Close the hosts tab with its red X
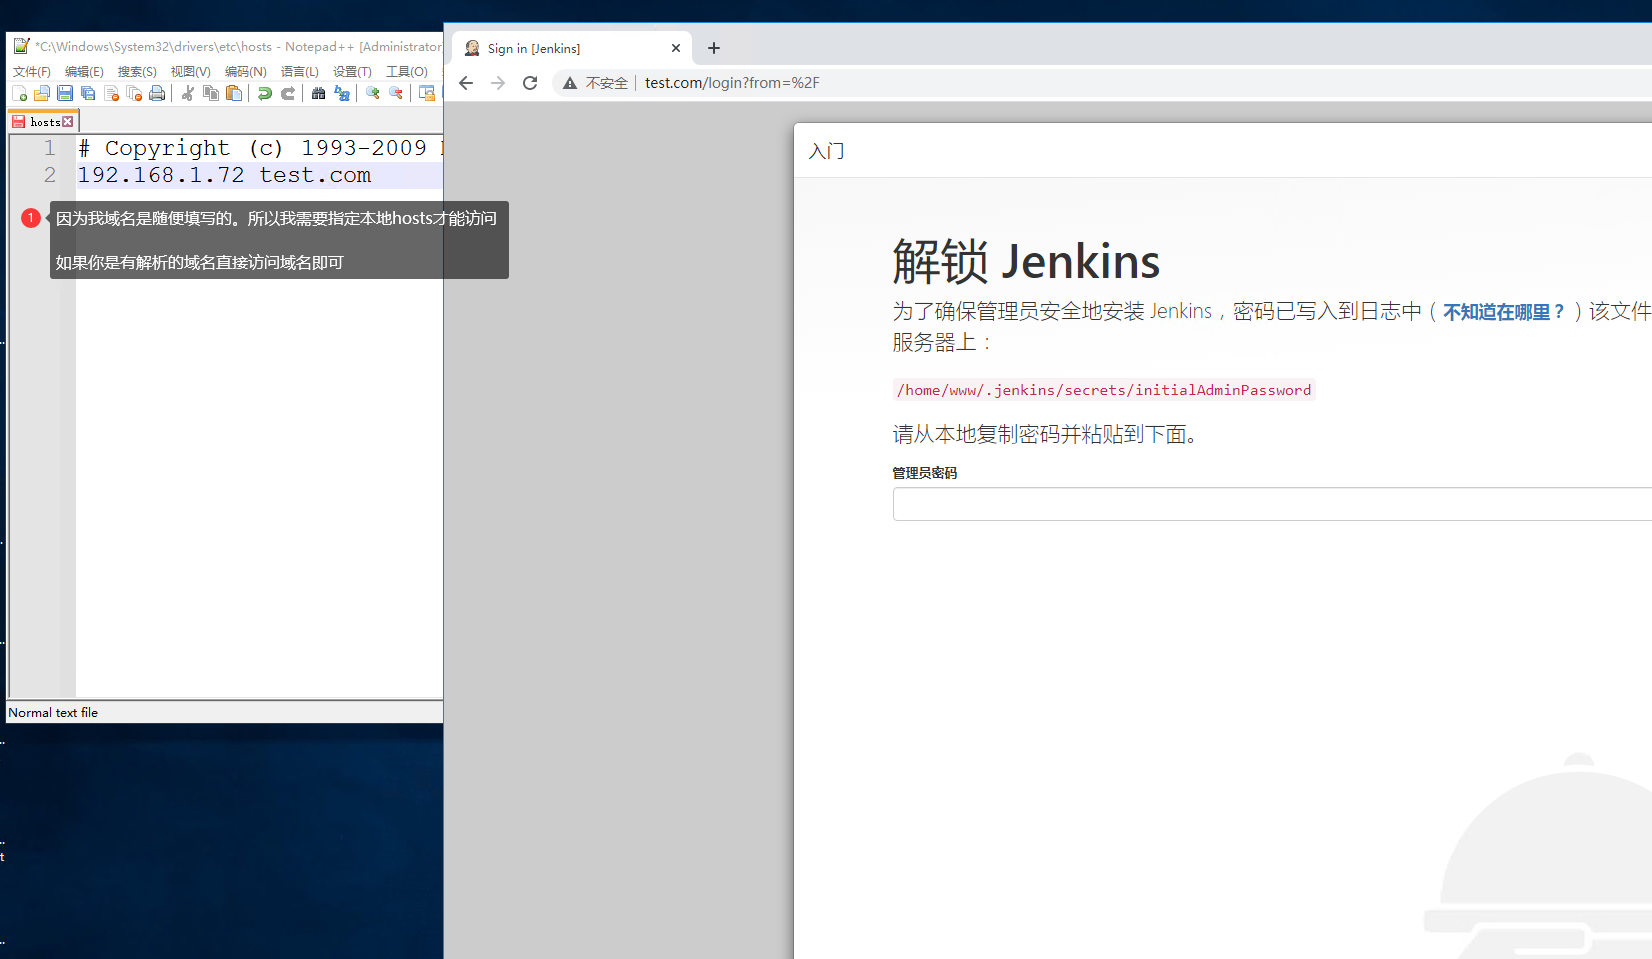The height and width of the screenshot is (959, 1652). (68, 122)
